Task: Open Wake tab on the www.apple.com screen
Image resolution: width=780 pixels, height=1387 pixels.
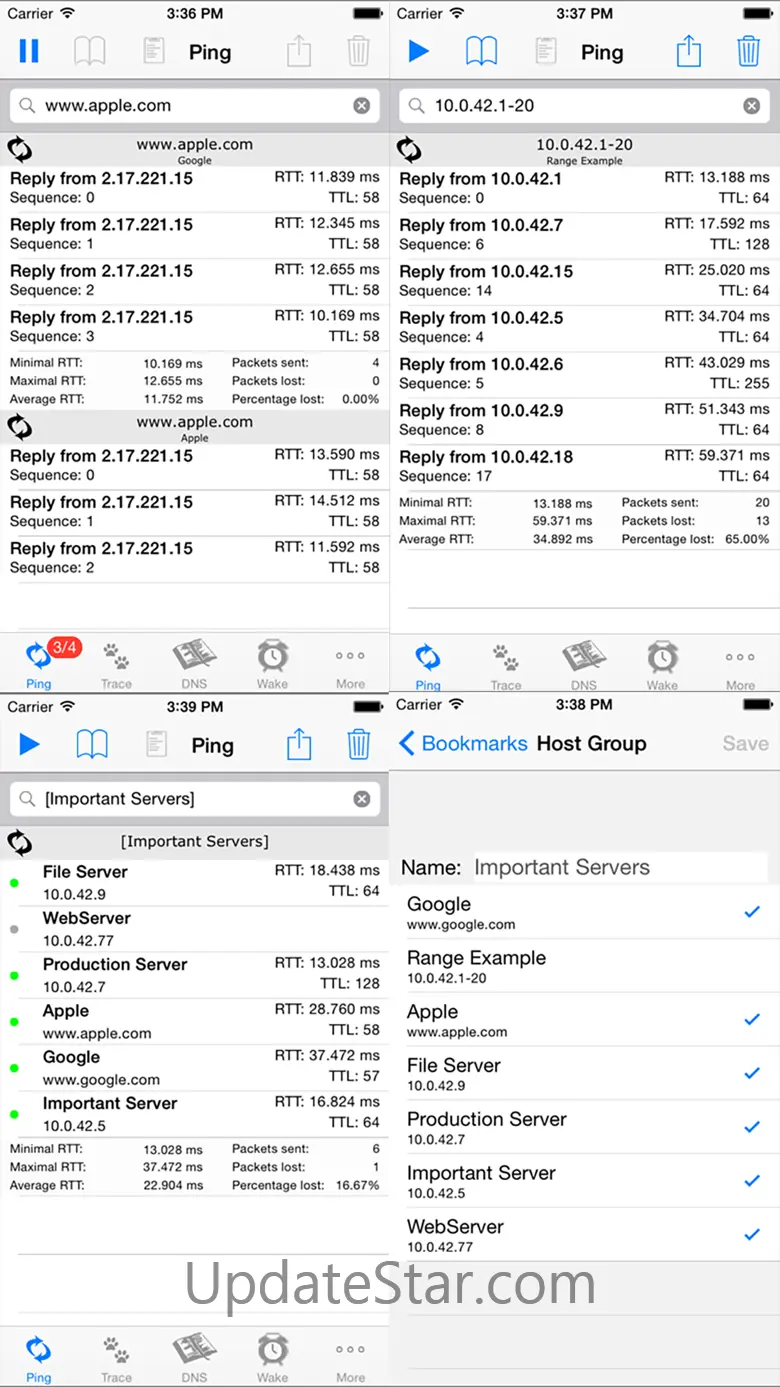Action: click(272, 664)
